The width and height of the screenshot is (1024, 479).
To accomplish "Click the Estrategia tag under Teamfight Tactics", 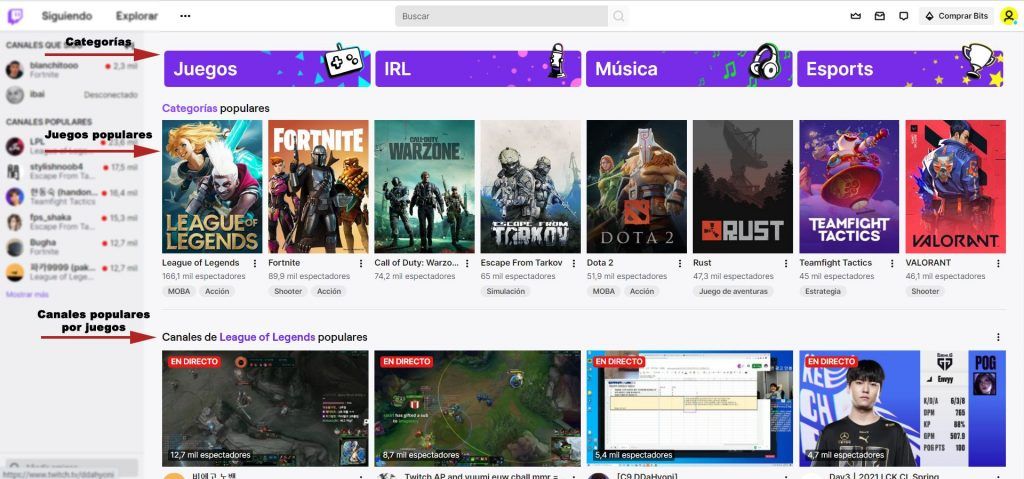I will point(823,291).
